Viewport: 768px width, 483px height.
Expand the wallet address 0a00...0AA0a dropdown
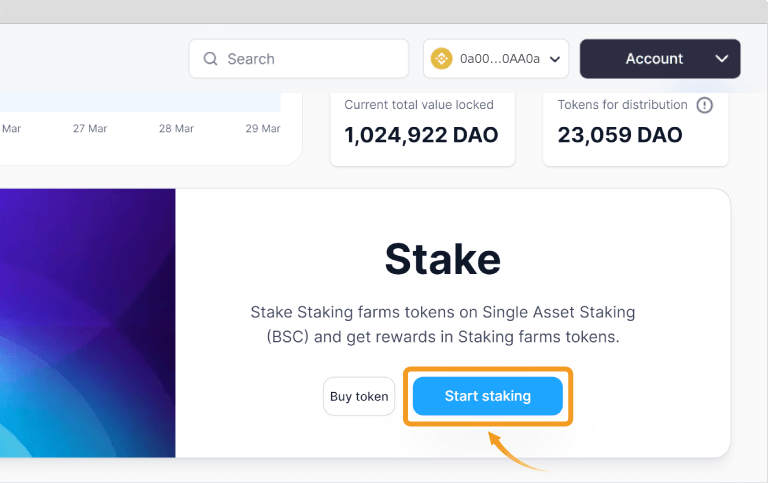[x=554, y=59]
